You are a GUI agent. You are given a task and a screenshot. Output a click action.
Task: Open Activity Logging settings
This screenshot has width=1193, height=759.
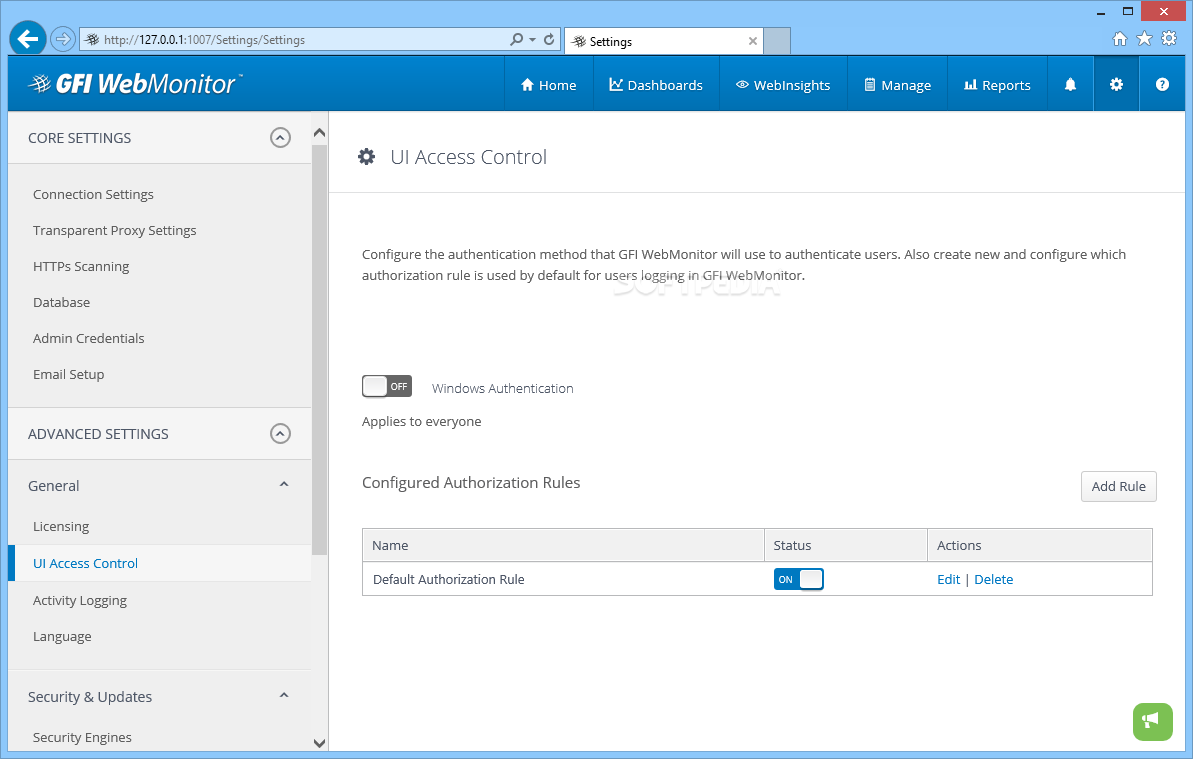click(80, 600)
